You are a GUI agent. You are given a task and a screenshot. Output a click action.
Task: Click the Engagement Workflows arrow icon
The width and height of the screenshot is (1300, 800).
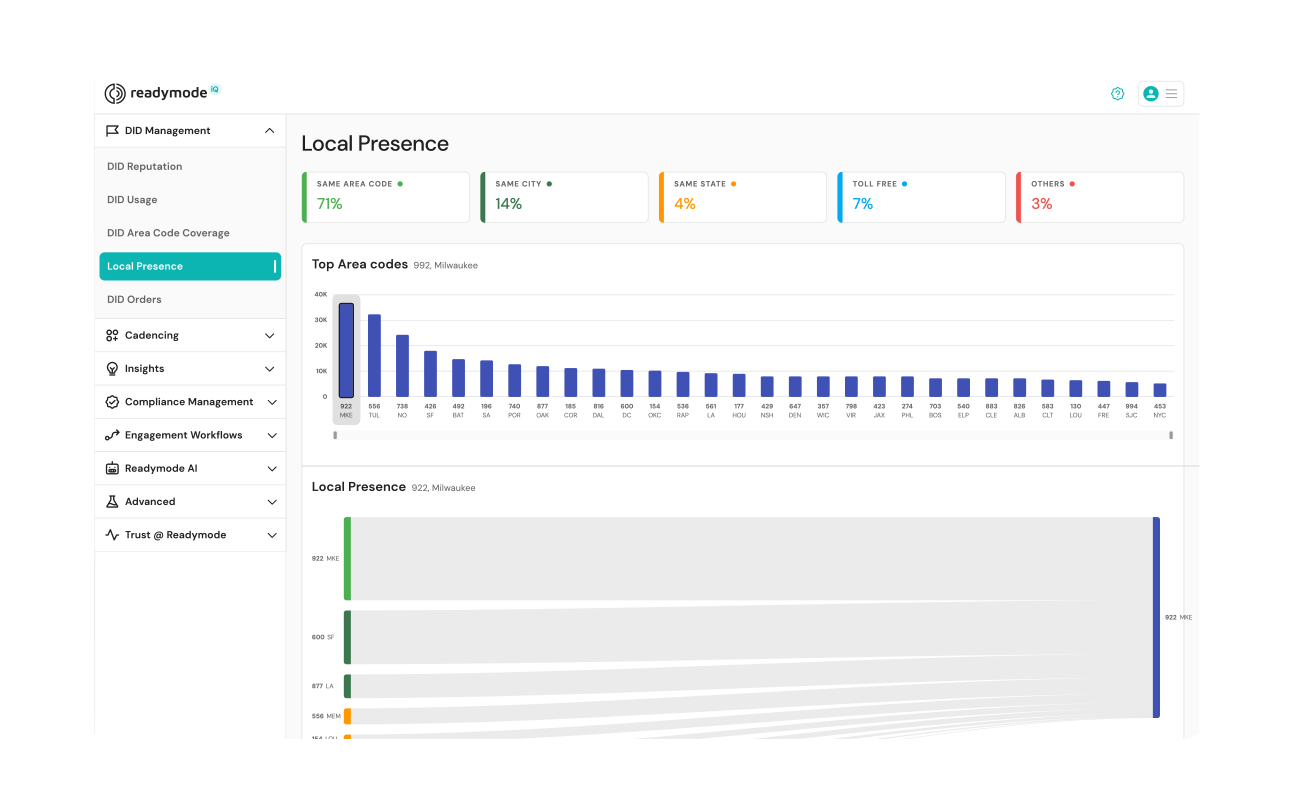point(112,434)
